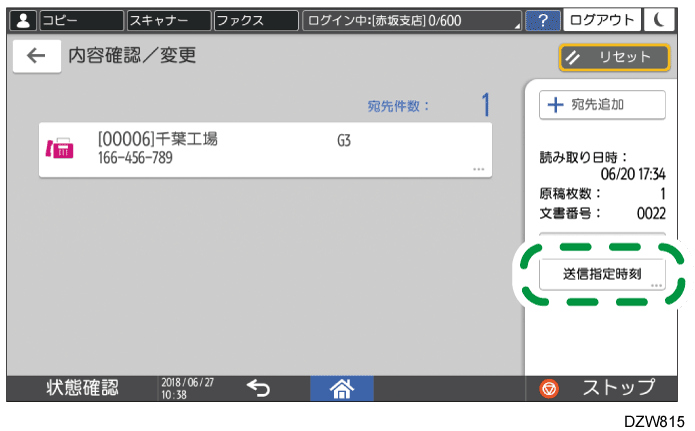
Task: Click 読み取り日時 value 06/20 17:34
Action: (633, 174)
